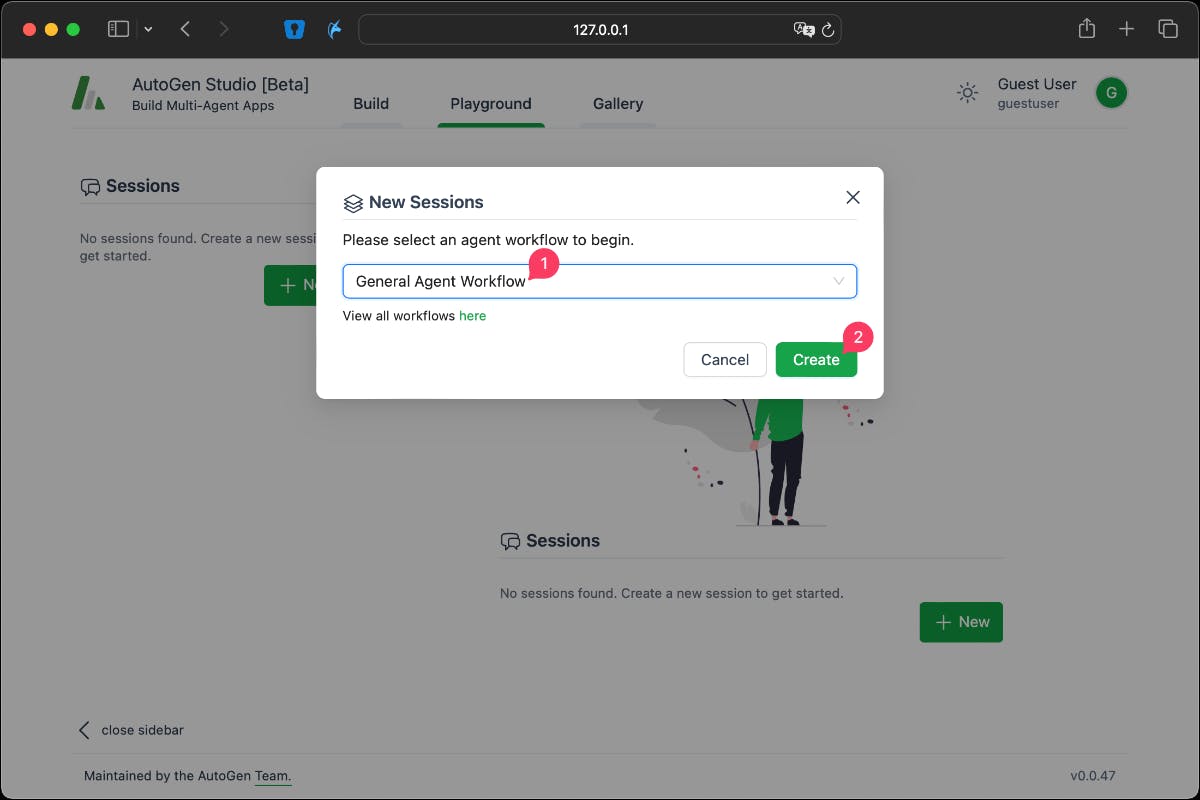Click the v0.0.47 version text
This screenshot has width=1200, height=800.
tap(1093, 776)
